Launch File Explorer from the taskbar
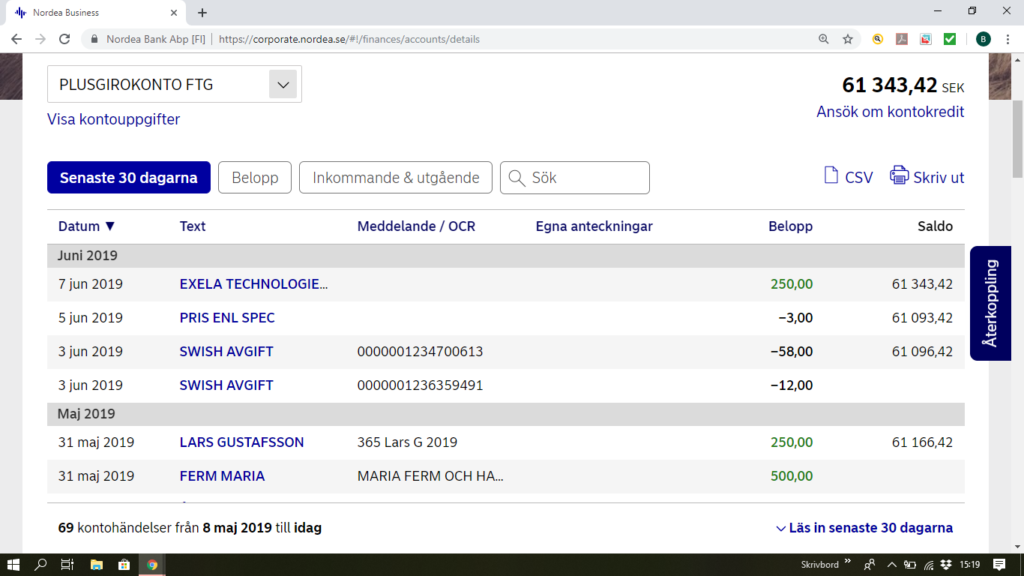This screenshot has width=1024, height=576. point(97,565)
